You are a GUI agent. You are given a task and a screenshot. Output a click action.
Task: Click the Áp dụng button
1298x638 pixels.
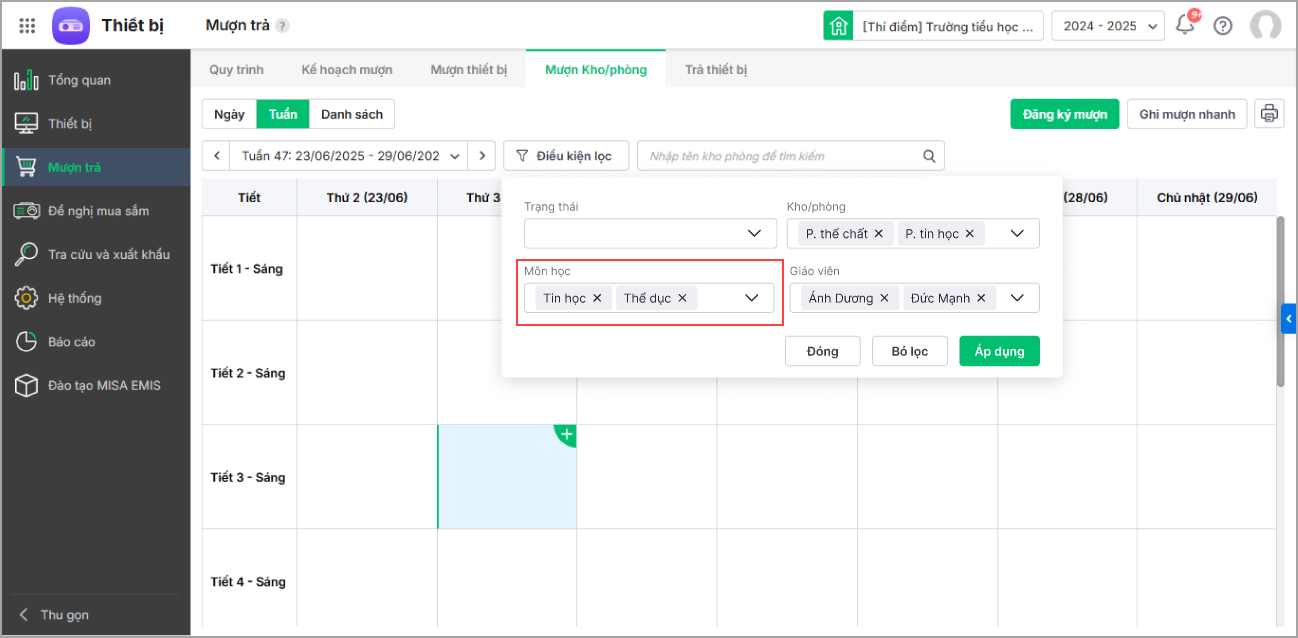(x=999, y=351)
